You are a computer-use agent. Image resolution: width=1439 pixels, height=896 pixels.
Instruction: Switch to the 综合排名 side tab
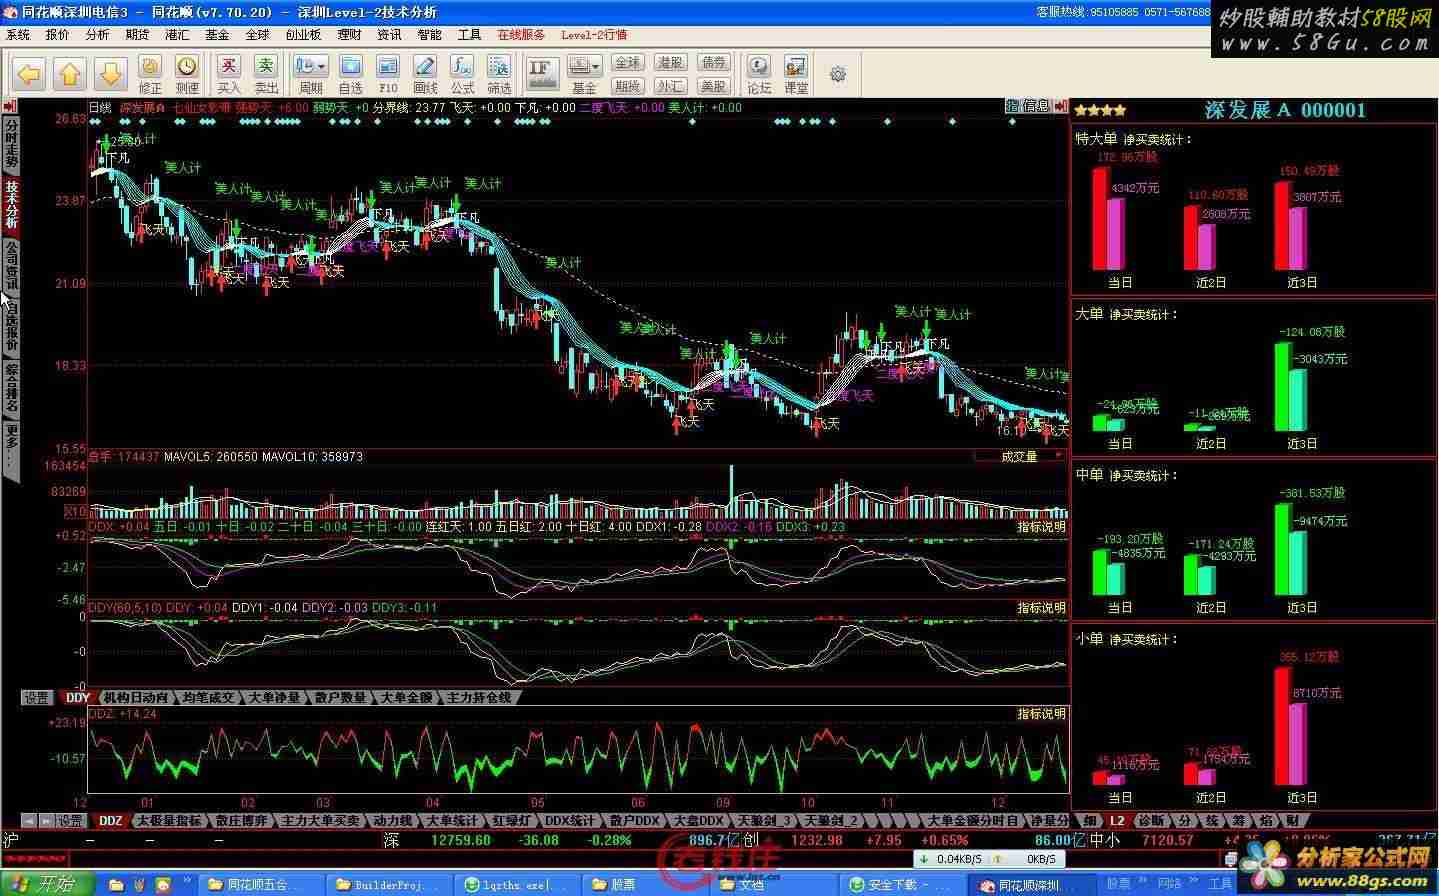(x=11, y=389)
